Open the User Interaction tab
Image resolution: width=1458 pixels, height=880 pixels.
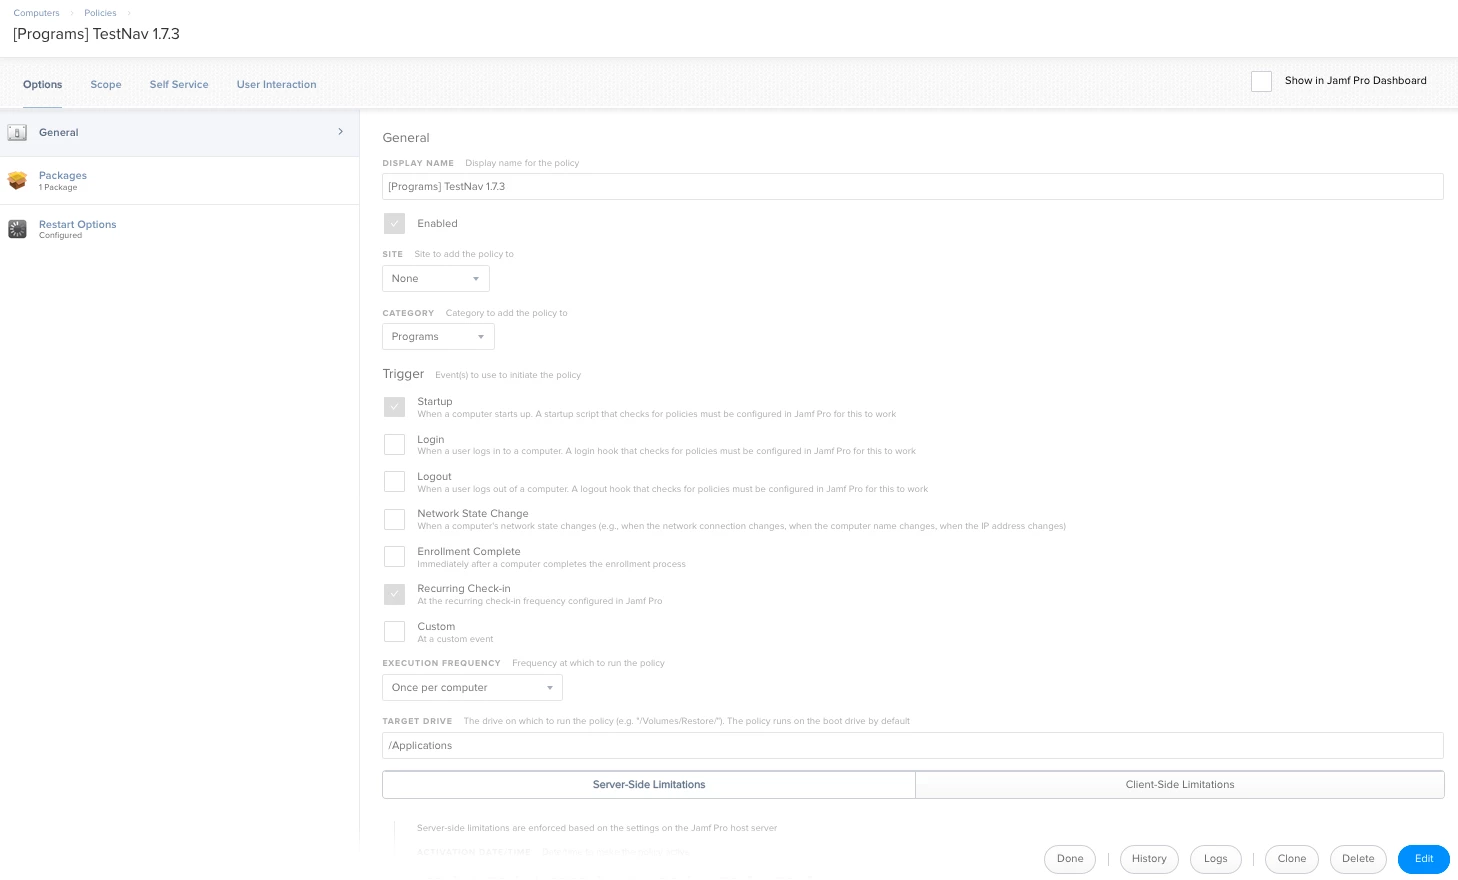coord(276,85)
